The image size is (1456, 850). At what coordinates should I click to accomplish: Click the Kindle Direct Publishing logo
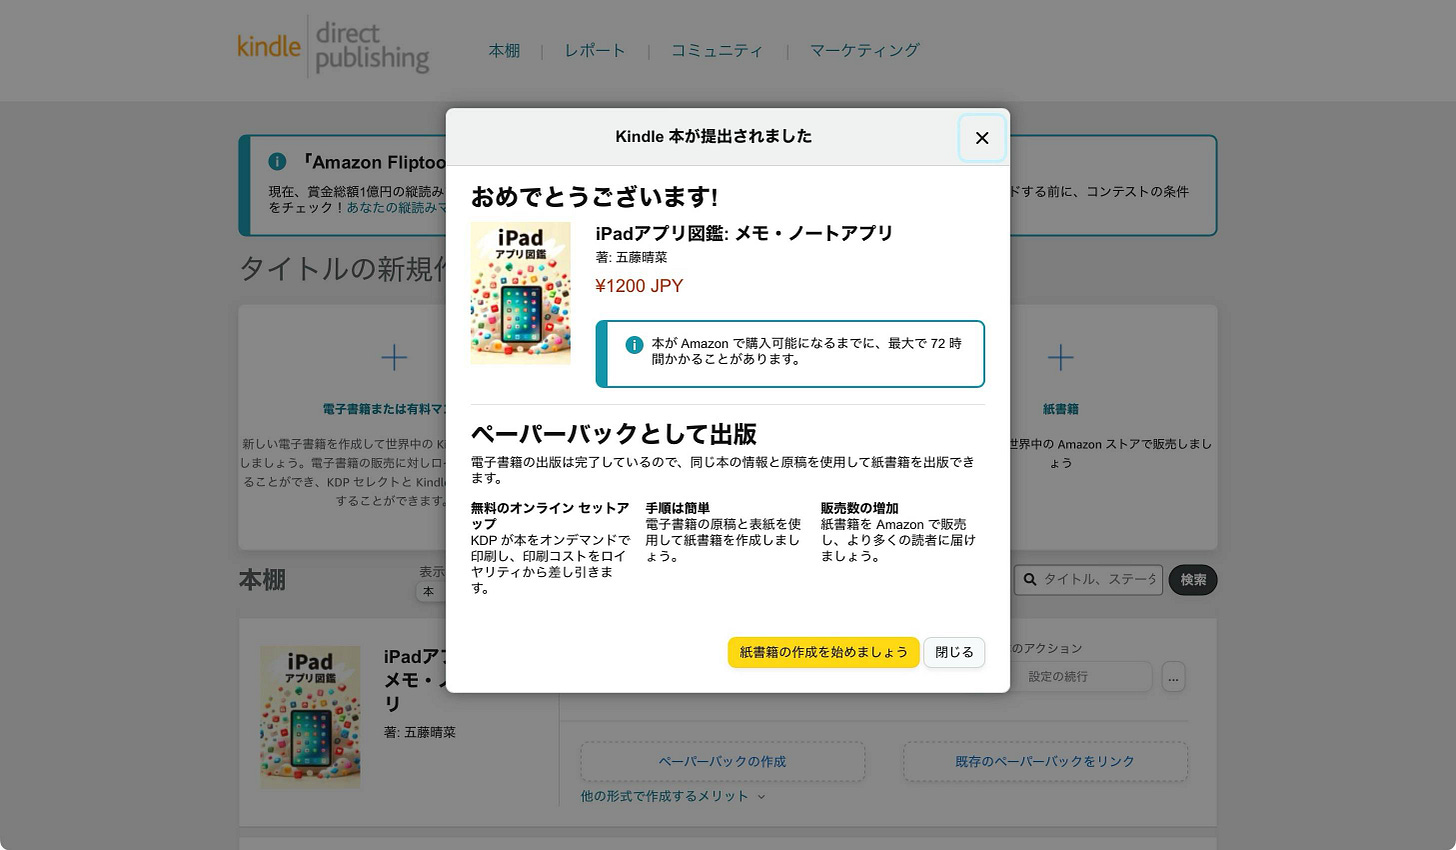click(x=333, y=47)
